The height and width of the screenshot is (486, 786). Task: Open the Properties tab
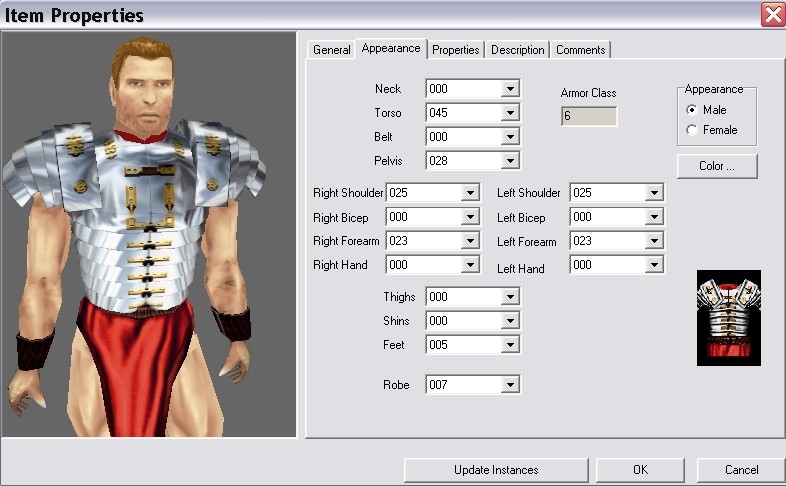(x=456, y=50)
